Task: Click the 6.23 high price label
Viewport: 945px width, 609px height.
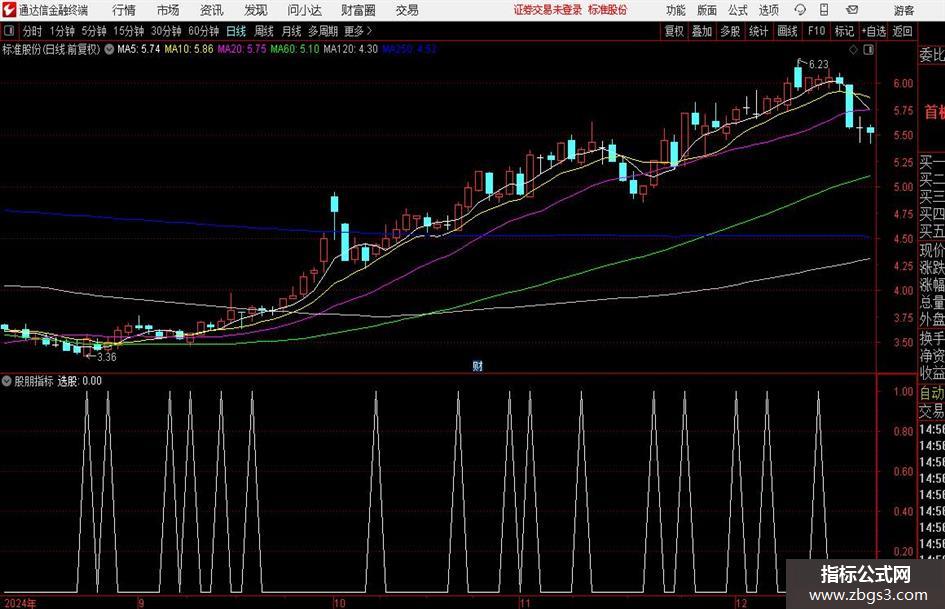Action: [818, 64]
